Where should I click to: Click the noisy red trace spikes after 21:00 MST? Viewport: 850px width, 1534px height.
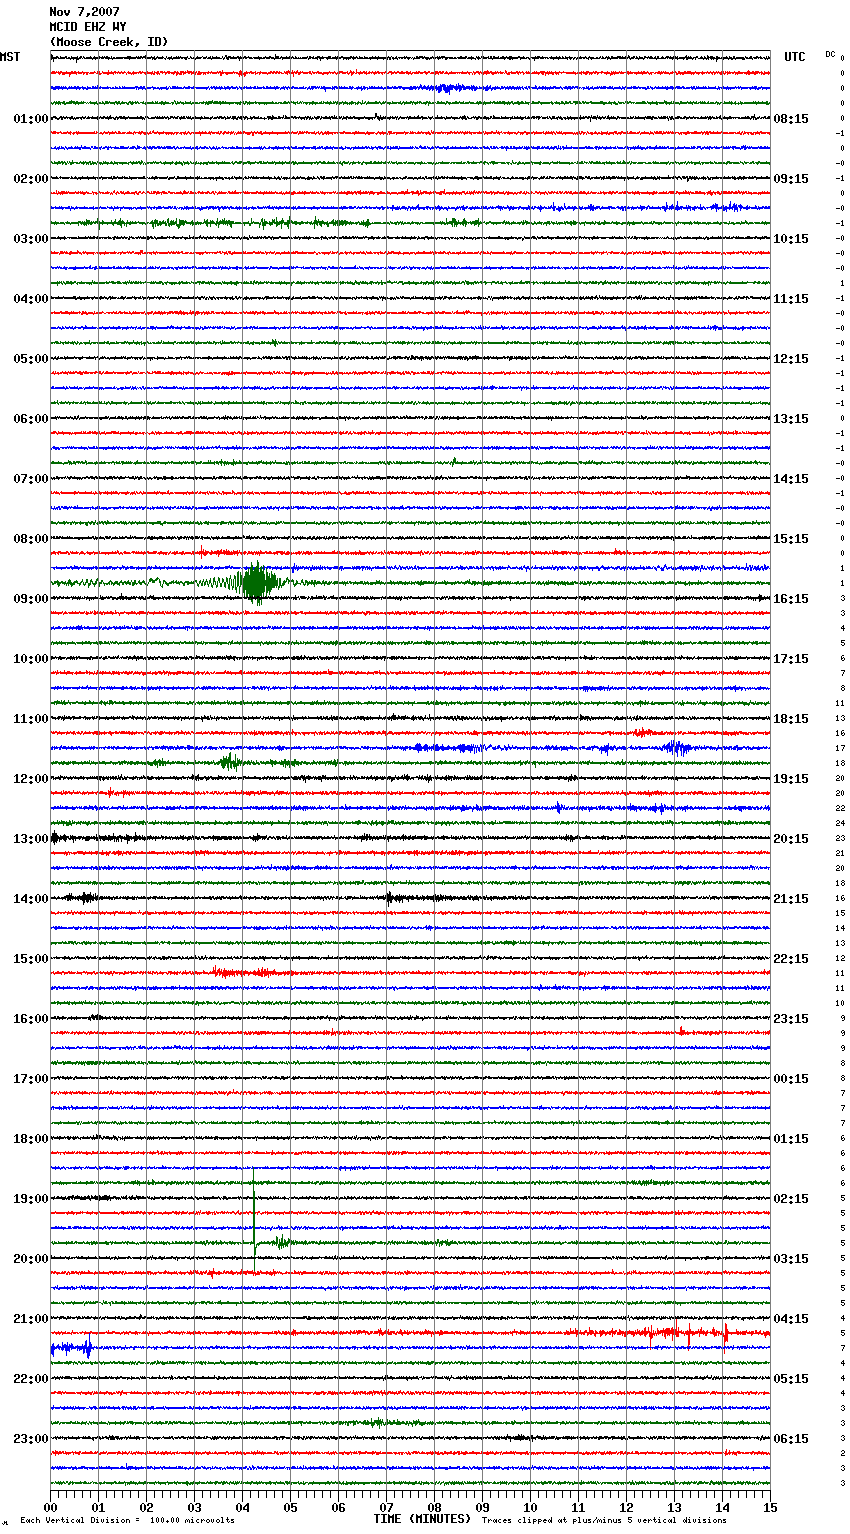pyautogui.click(x=670, y=1333)
